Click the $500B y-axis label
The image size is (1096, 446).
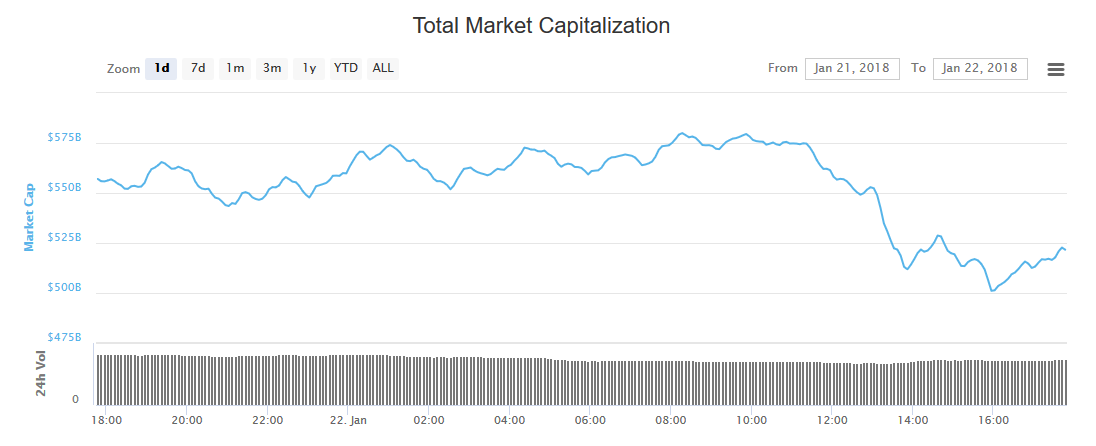click(x=64, y=288)
